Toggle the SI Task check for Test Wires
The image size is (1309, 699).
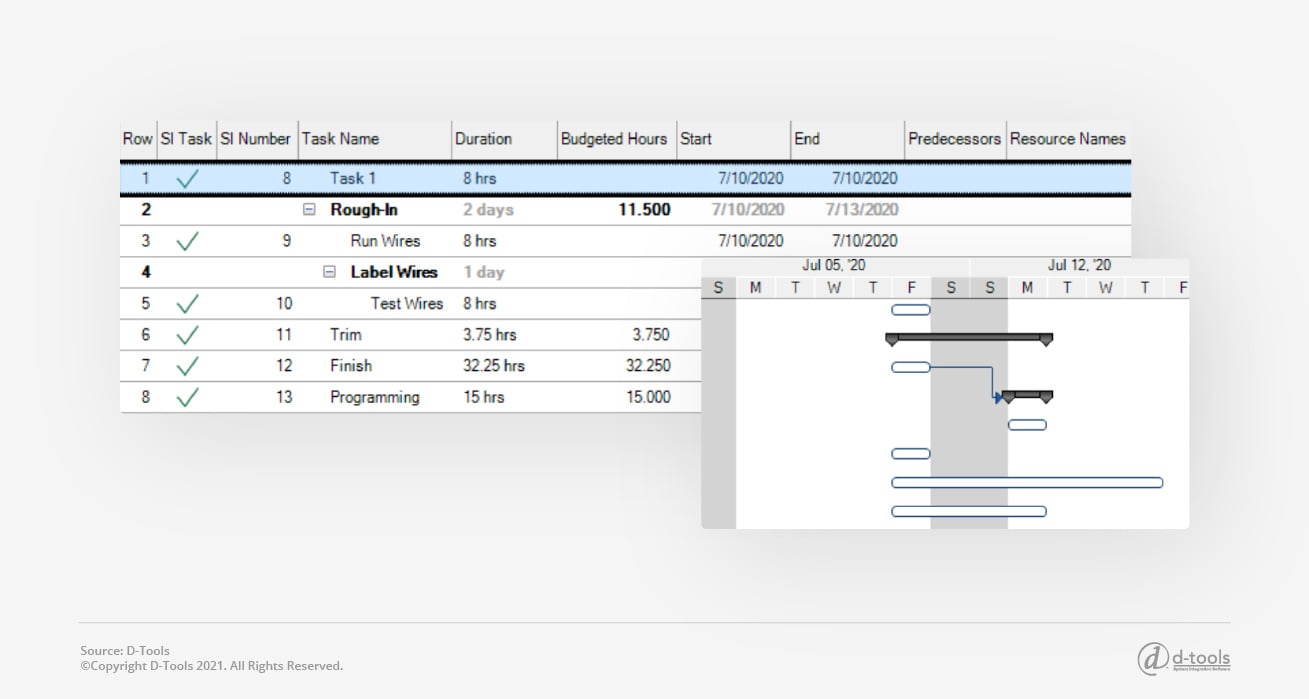[x=187, y=304]
